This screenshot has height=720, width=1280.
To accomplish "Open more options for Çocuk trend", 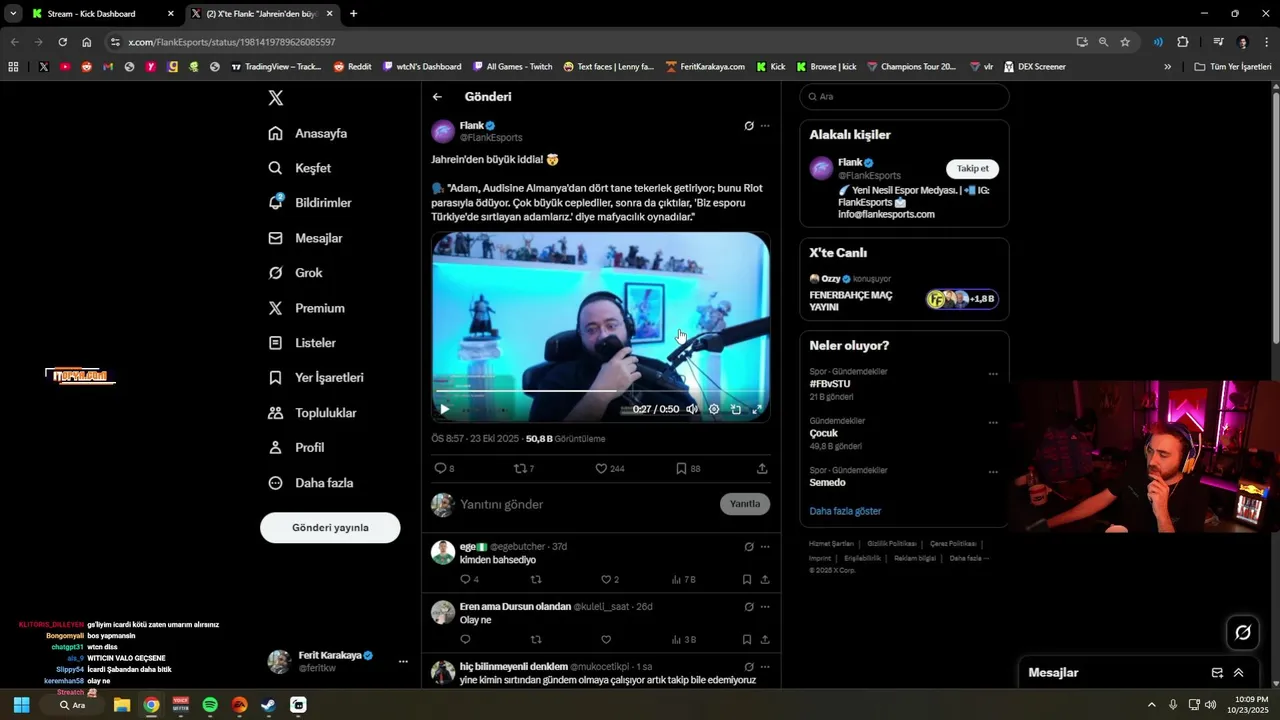I will [993, 422].
